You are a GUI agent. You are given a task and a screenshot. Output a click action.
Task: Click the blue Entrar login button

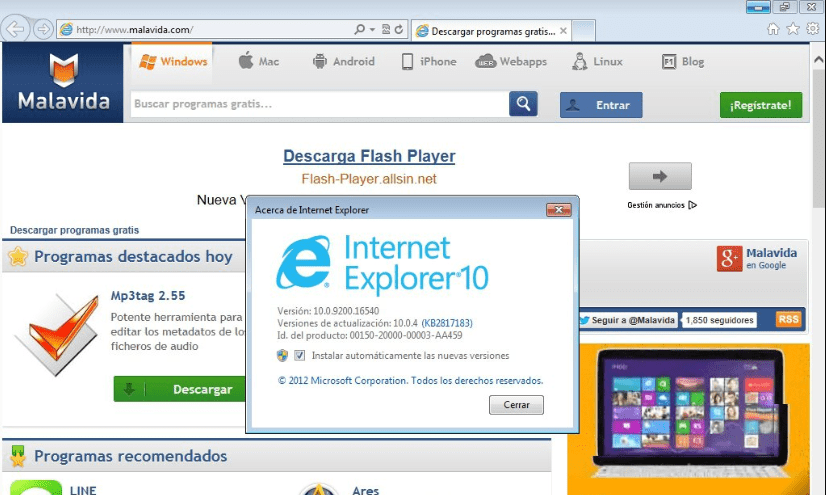tap(600, 105)
